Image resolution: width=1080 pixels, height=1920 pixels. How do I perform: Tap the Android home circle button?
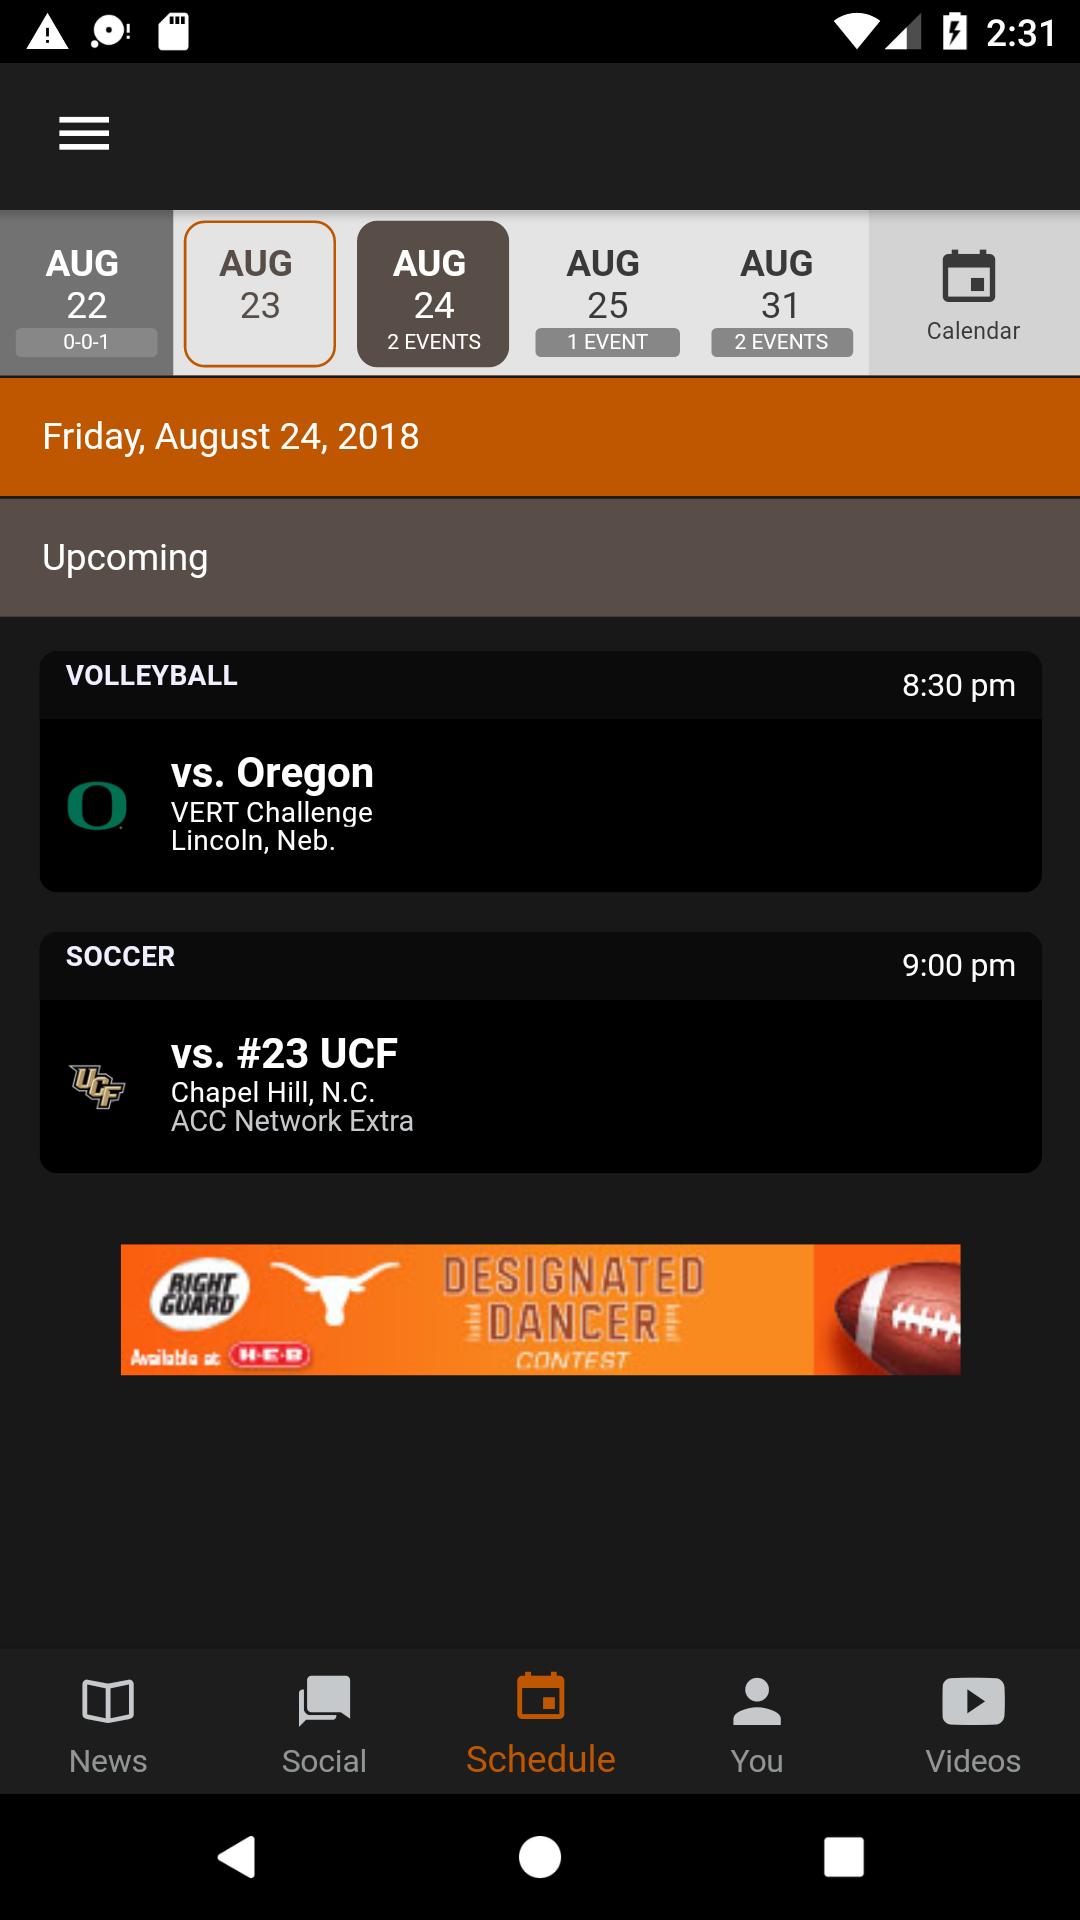pos(540,1857)
